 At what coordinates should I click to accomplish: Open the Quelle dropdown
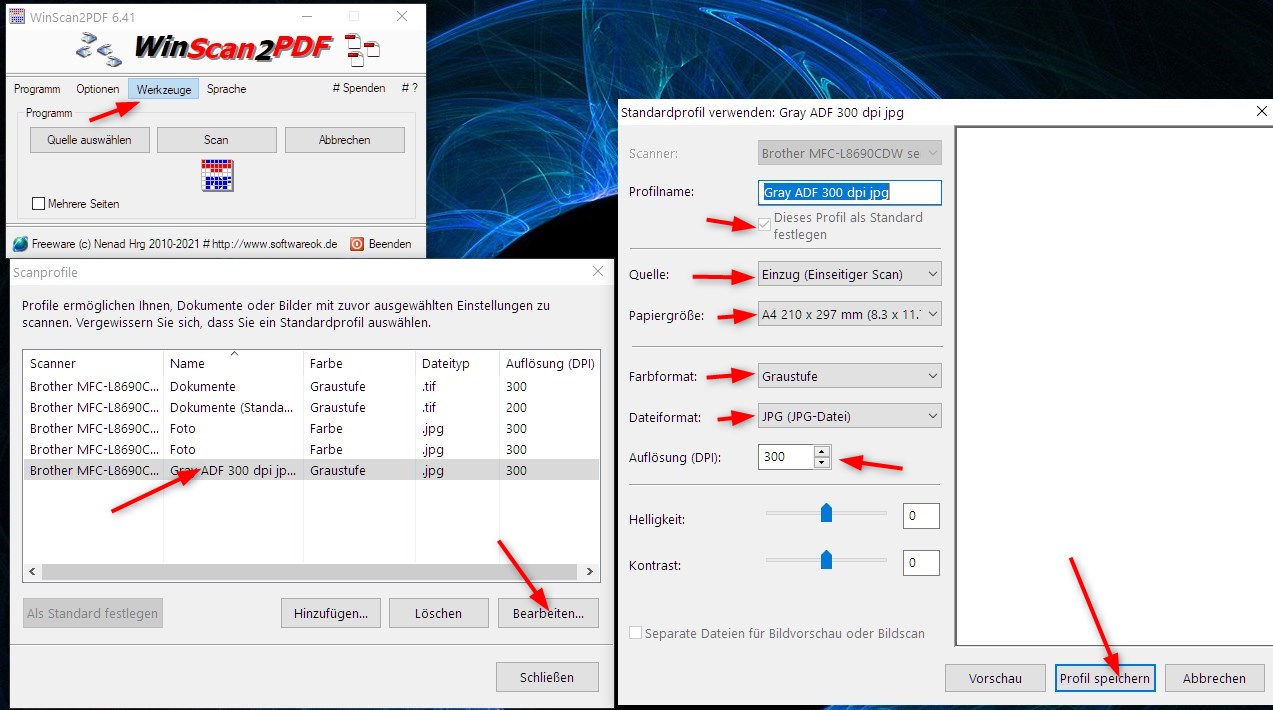point(850,274)
